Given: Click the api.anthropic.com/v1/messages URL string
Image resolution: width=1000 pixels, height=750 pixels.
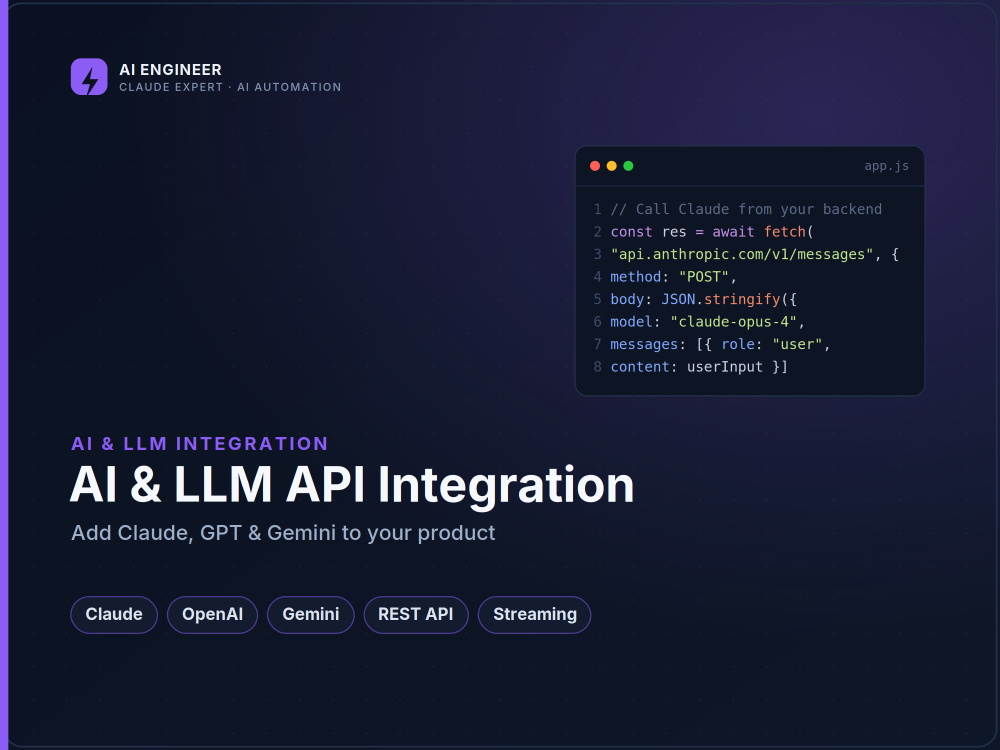Looking at the screenshot, I should pyautogui.click(x=742, y=254).
